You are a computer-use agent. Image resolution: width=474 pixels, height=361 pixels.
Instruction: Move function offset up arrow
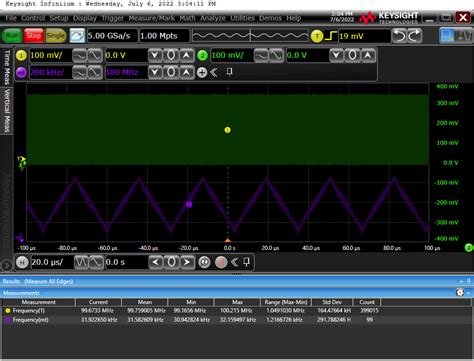click(187, 72)
